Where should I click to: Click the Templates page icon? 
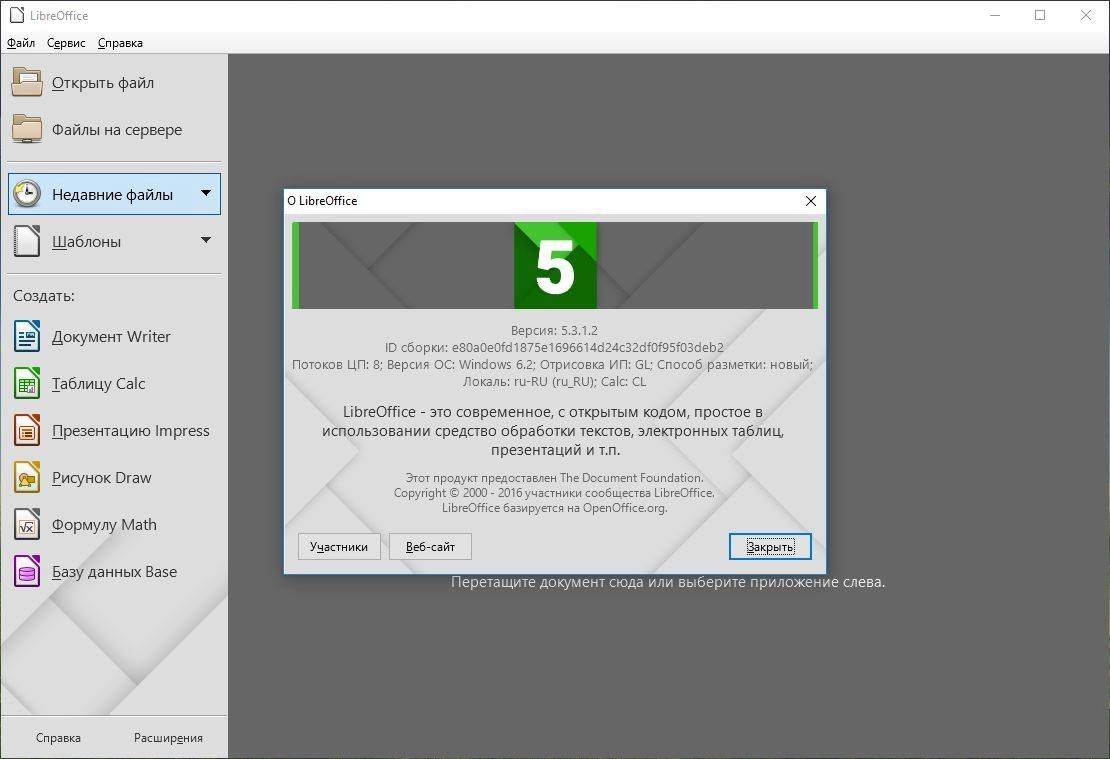tap(27, 241)
